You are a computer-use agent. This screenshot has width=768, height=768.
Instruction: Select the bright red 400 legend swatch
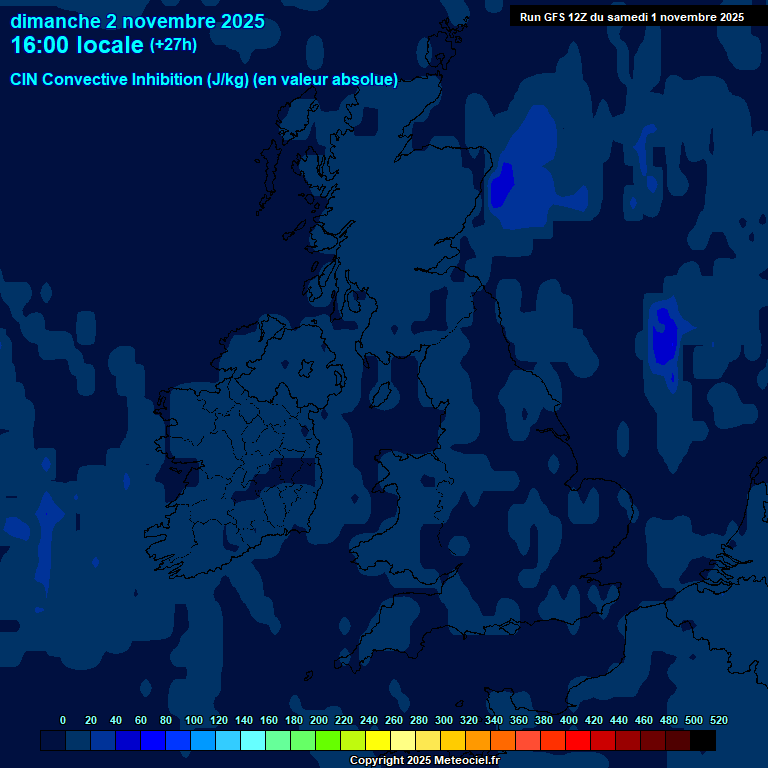point(578,740)
